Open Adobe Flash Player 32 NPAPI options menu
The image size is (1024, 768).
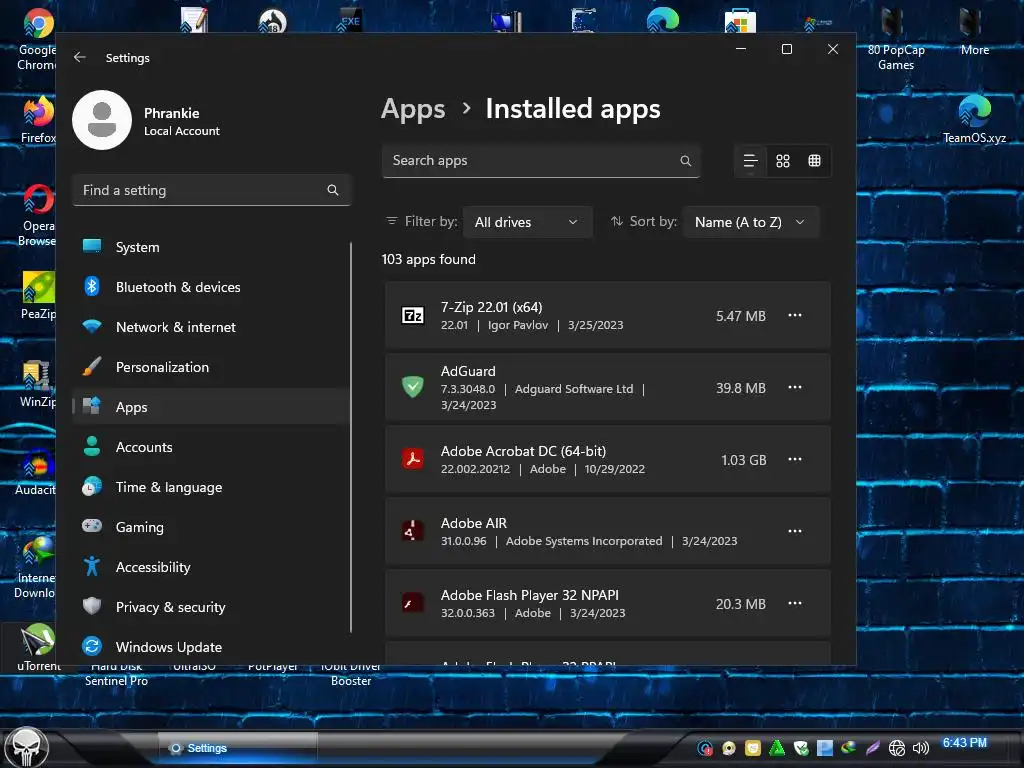pos(795,603)
